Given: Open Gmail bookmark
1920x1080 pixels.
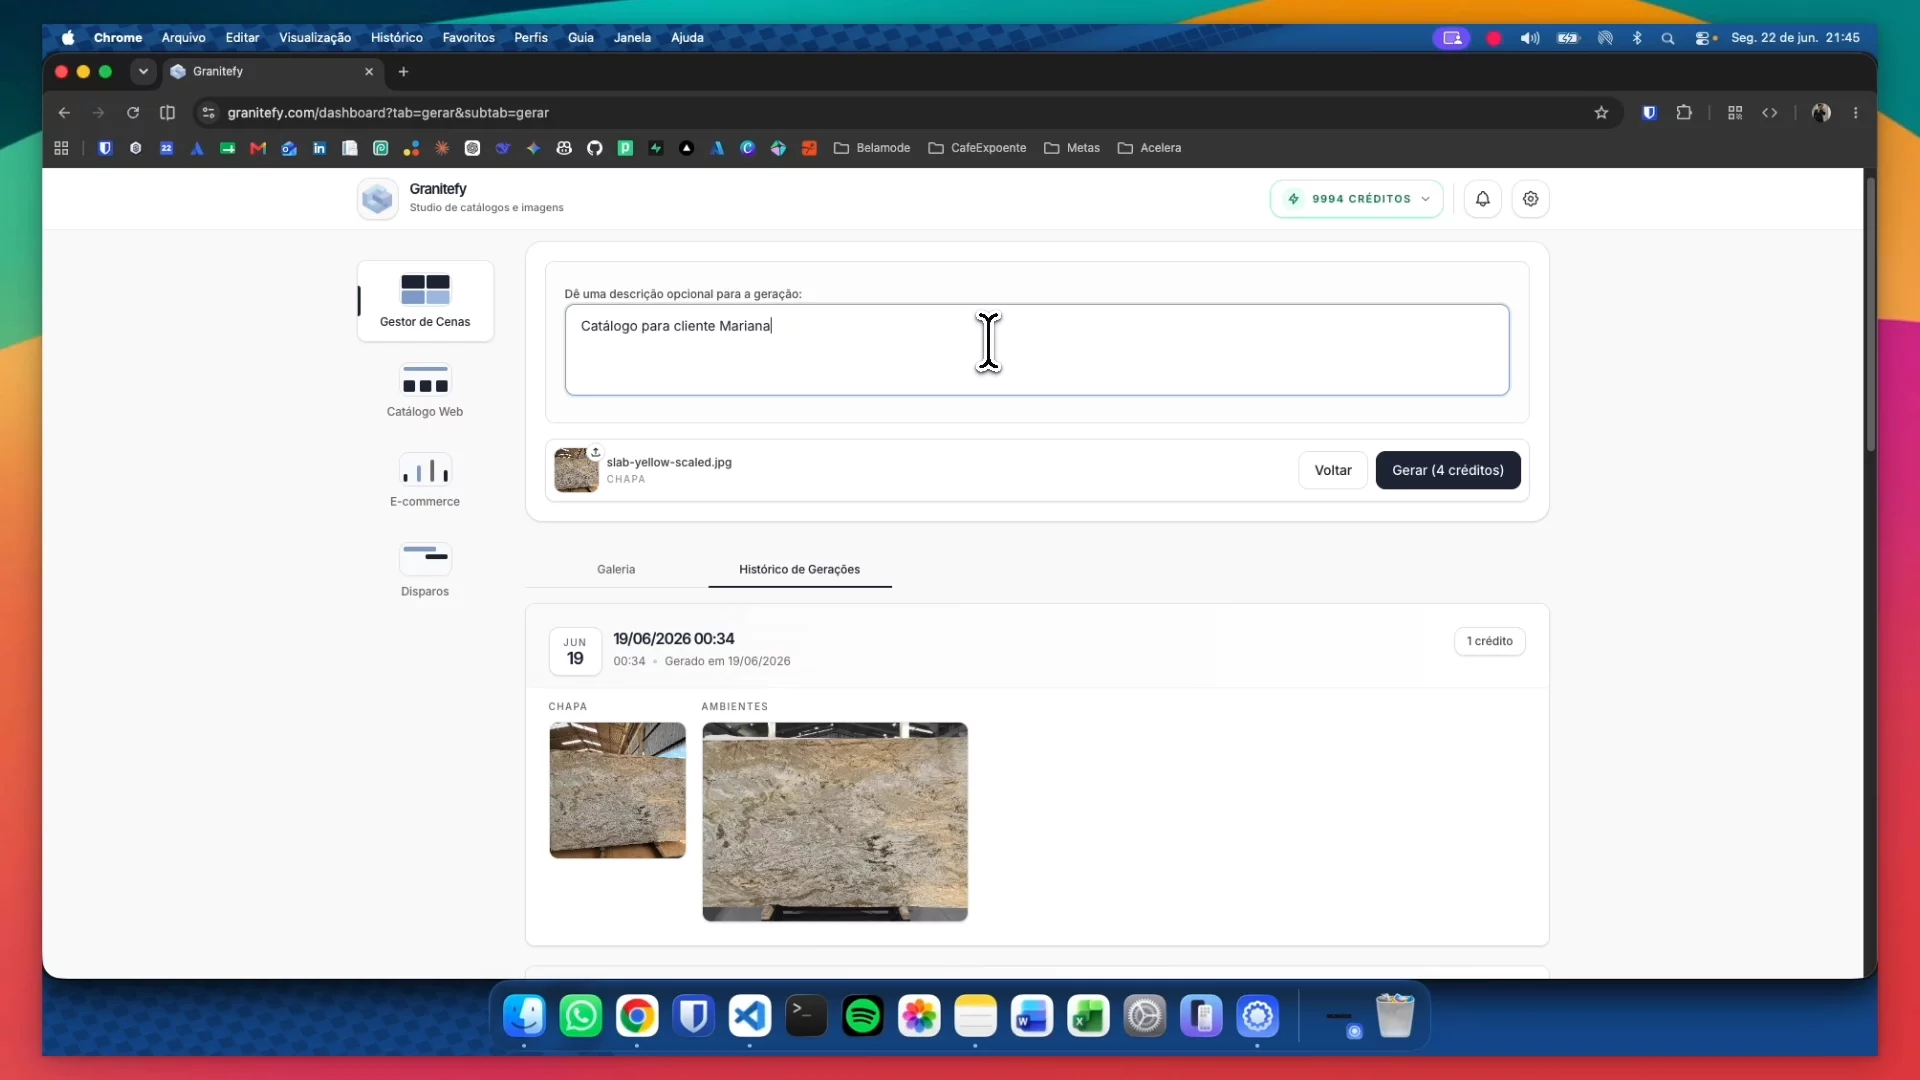Looking at the screenshot, I should [258, 148].
